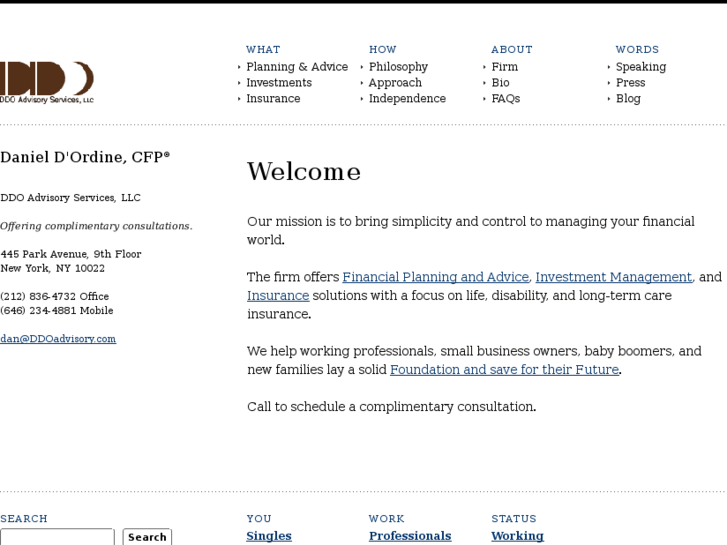This screenshot has height=545, width=727.
Task: Open the Insurance navigation link
Action: coord(273,99)
